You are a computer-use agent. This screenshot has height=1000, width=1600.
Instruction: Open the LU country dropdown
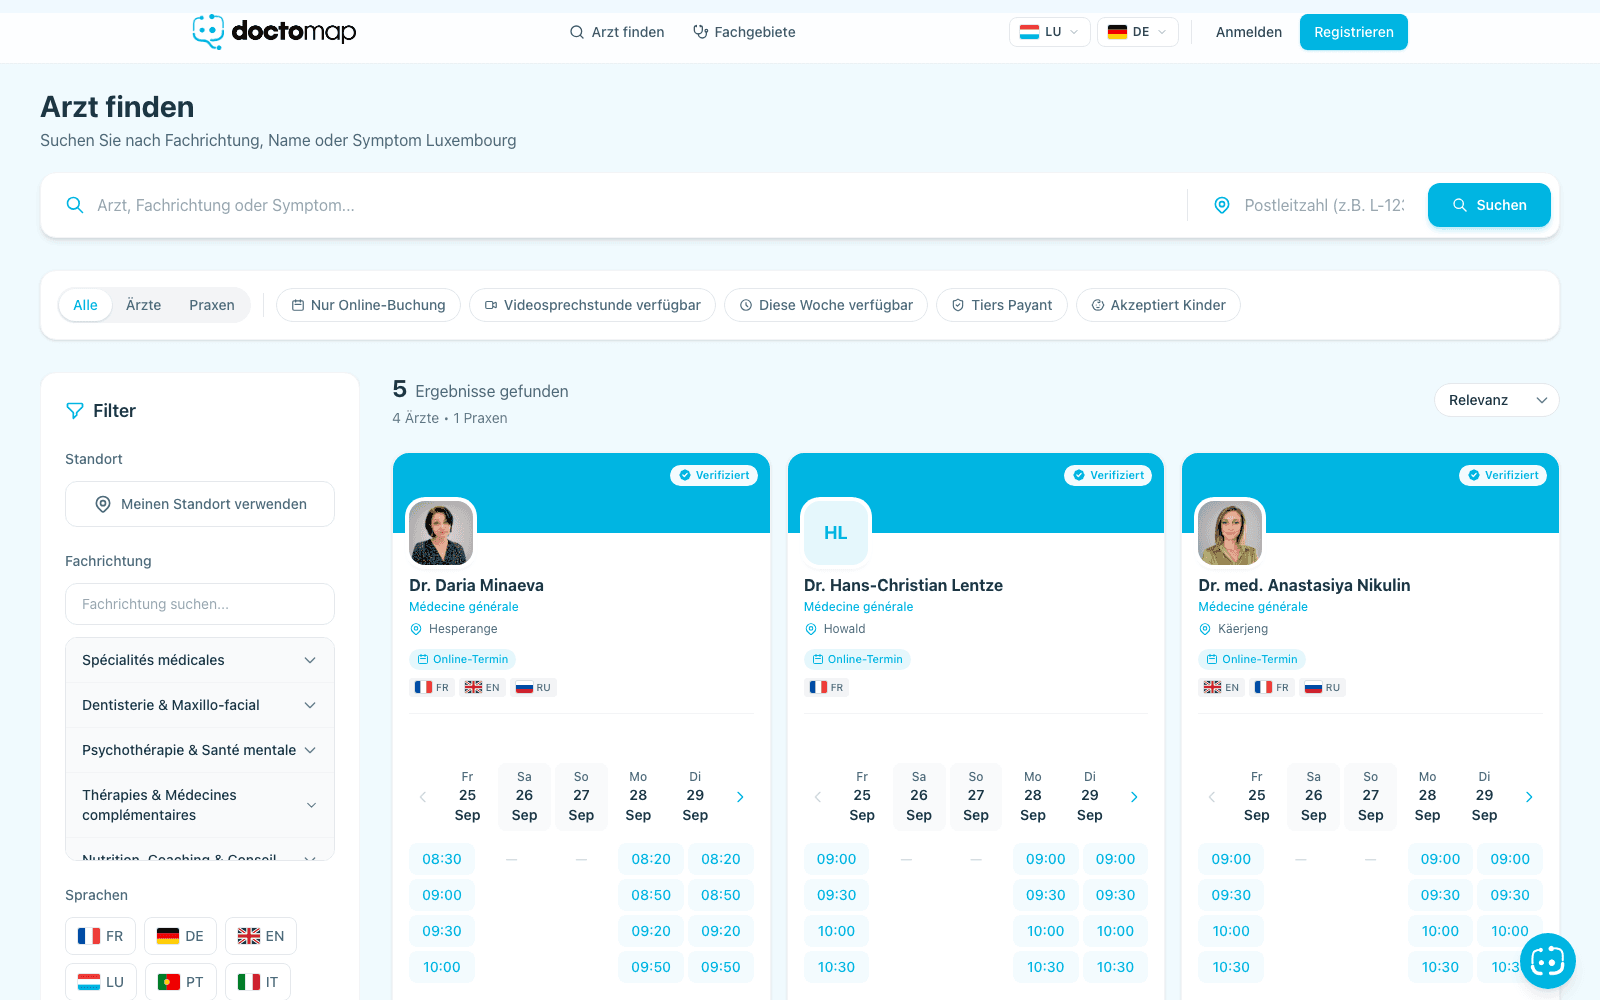(x=1049, y=32)
